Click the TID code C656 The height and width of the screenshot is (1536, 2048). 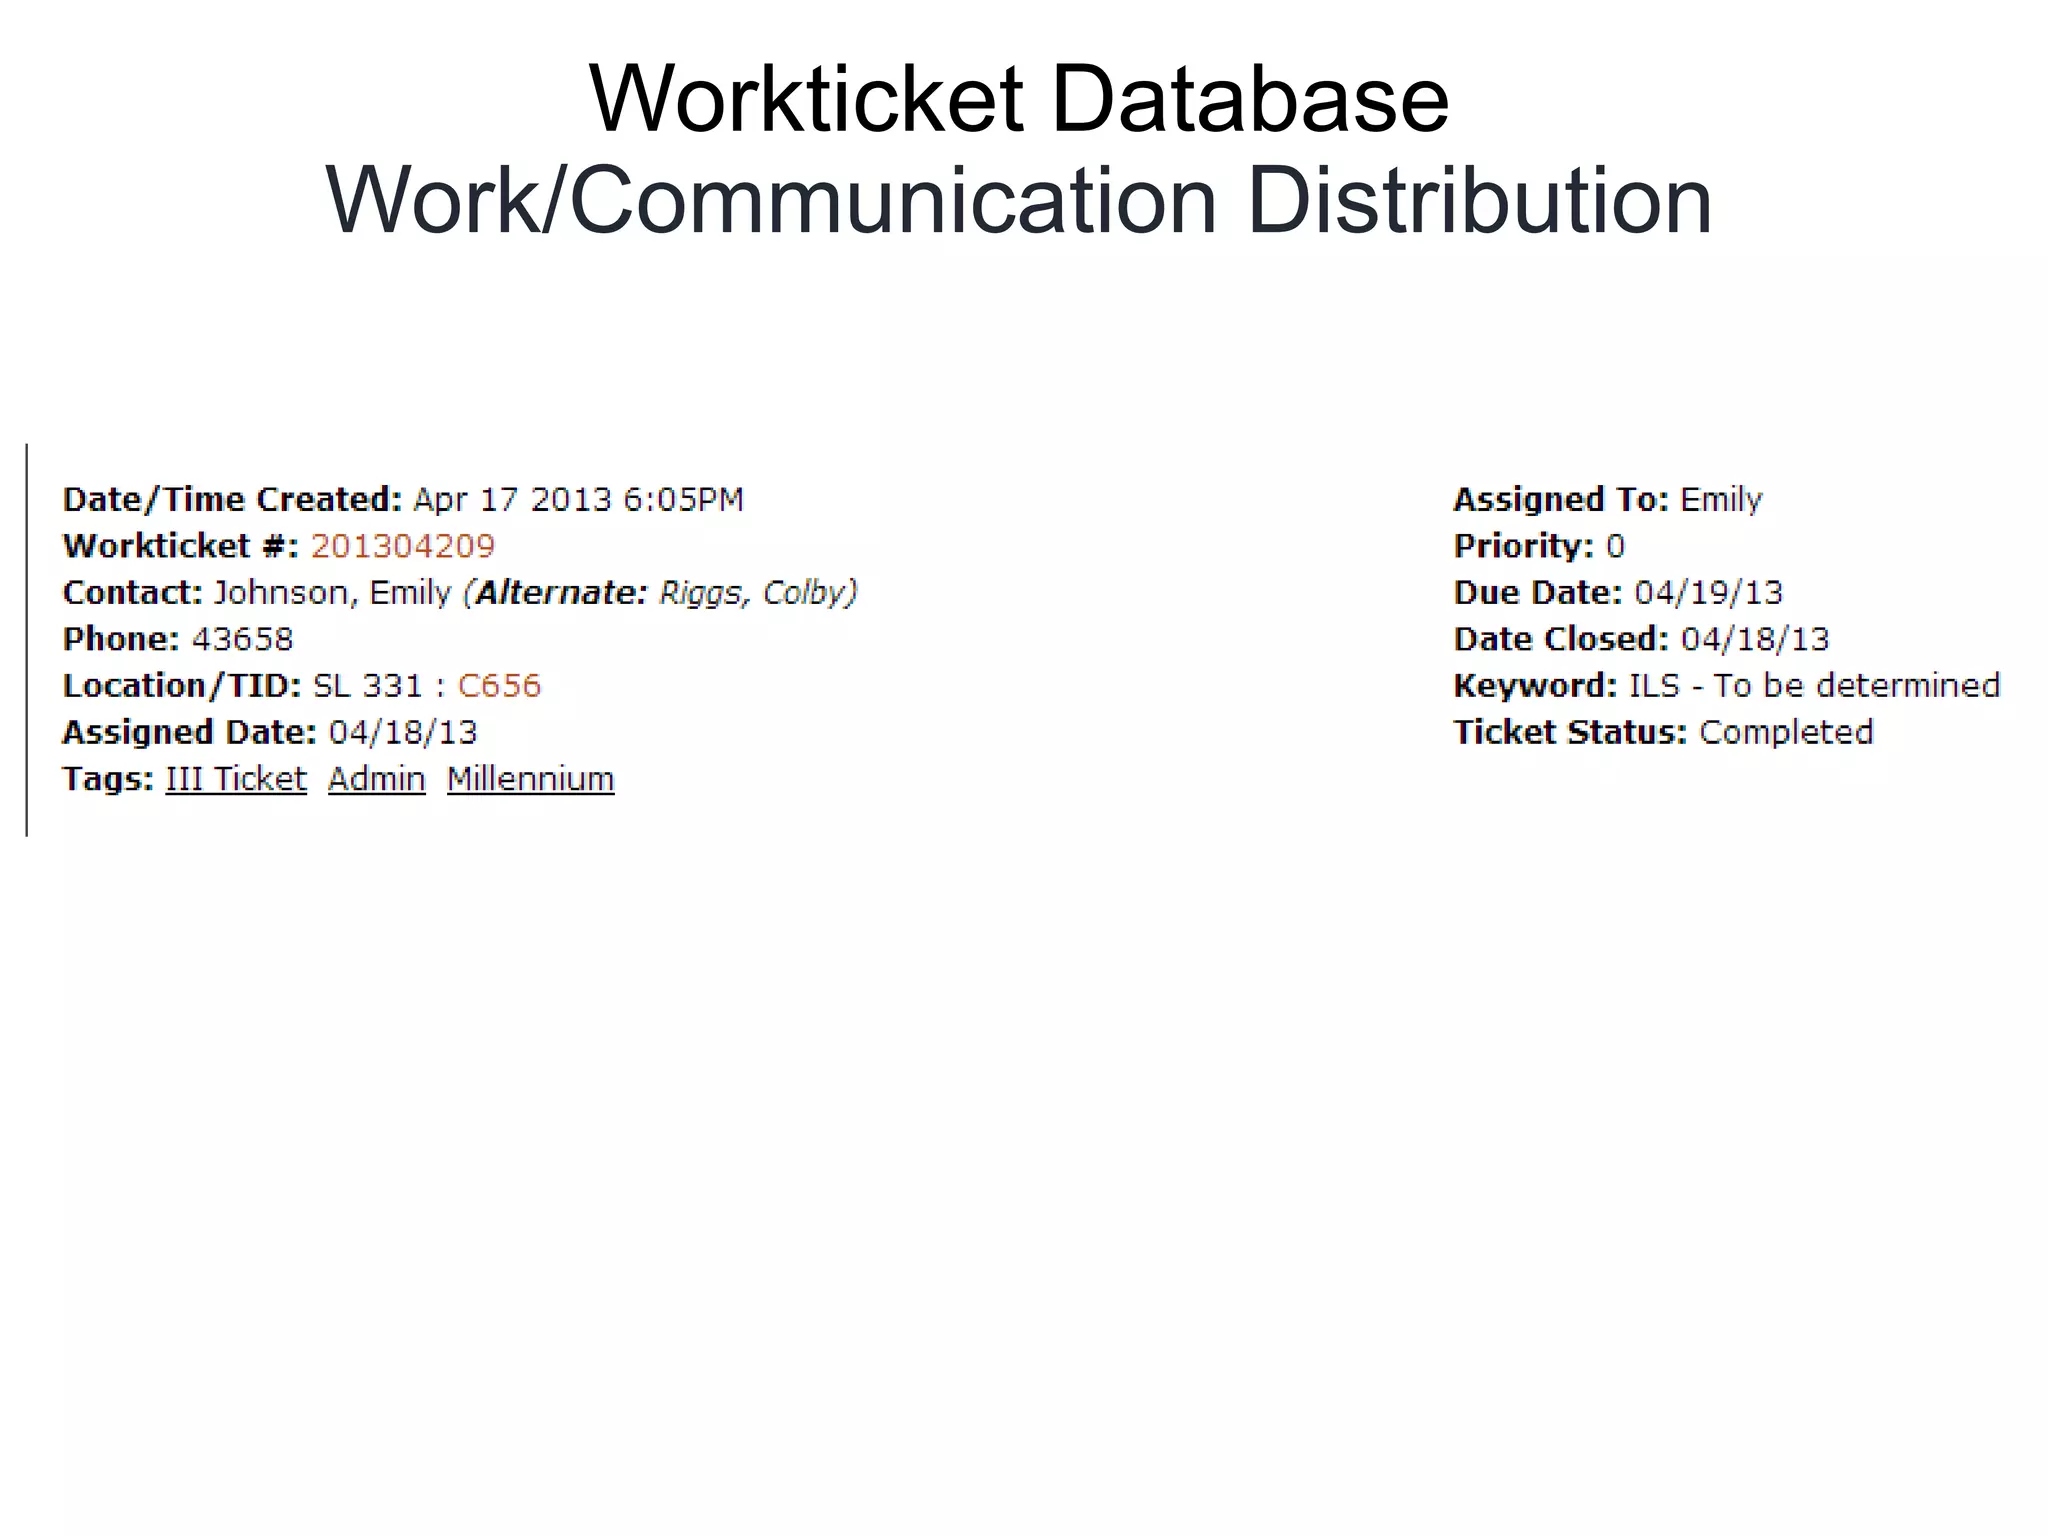click(499, 686)
